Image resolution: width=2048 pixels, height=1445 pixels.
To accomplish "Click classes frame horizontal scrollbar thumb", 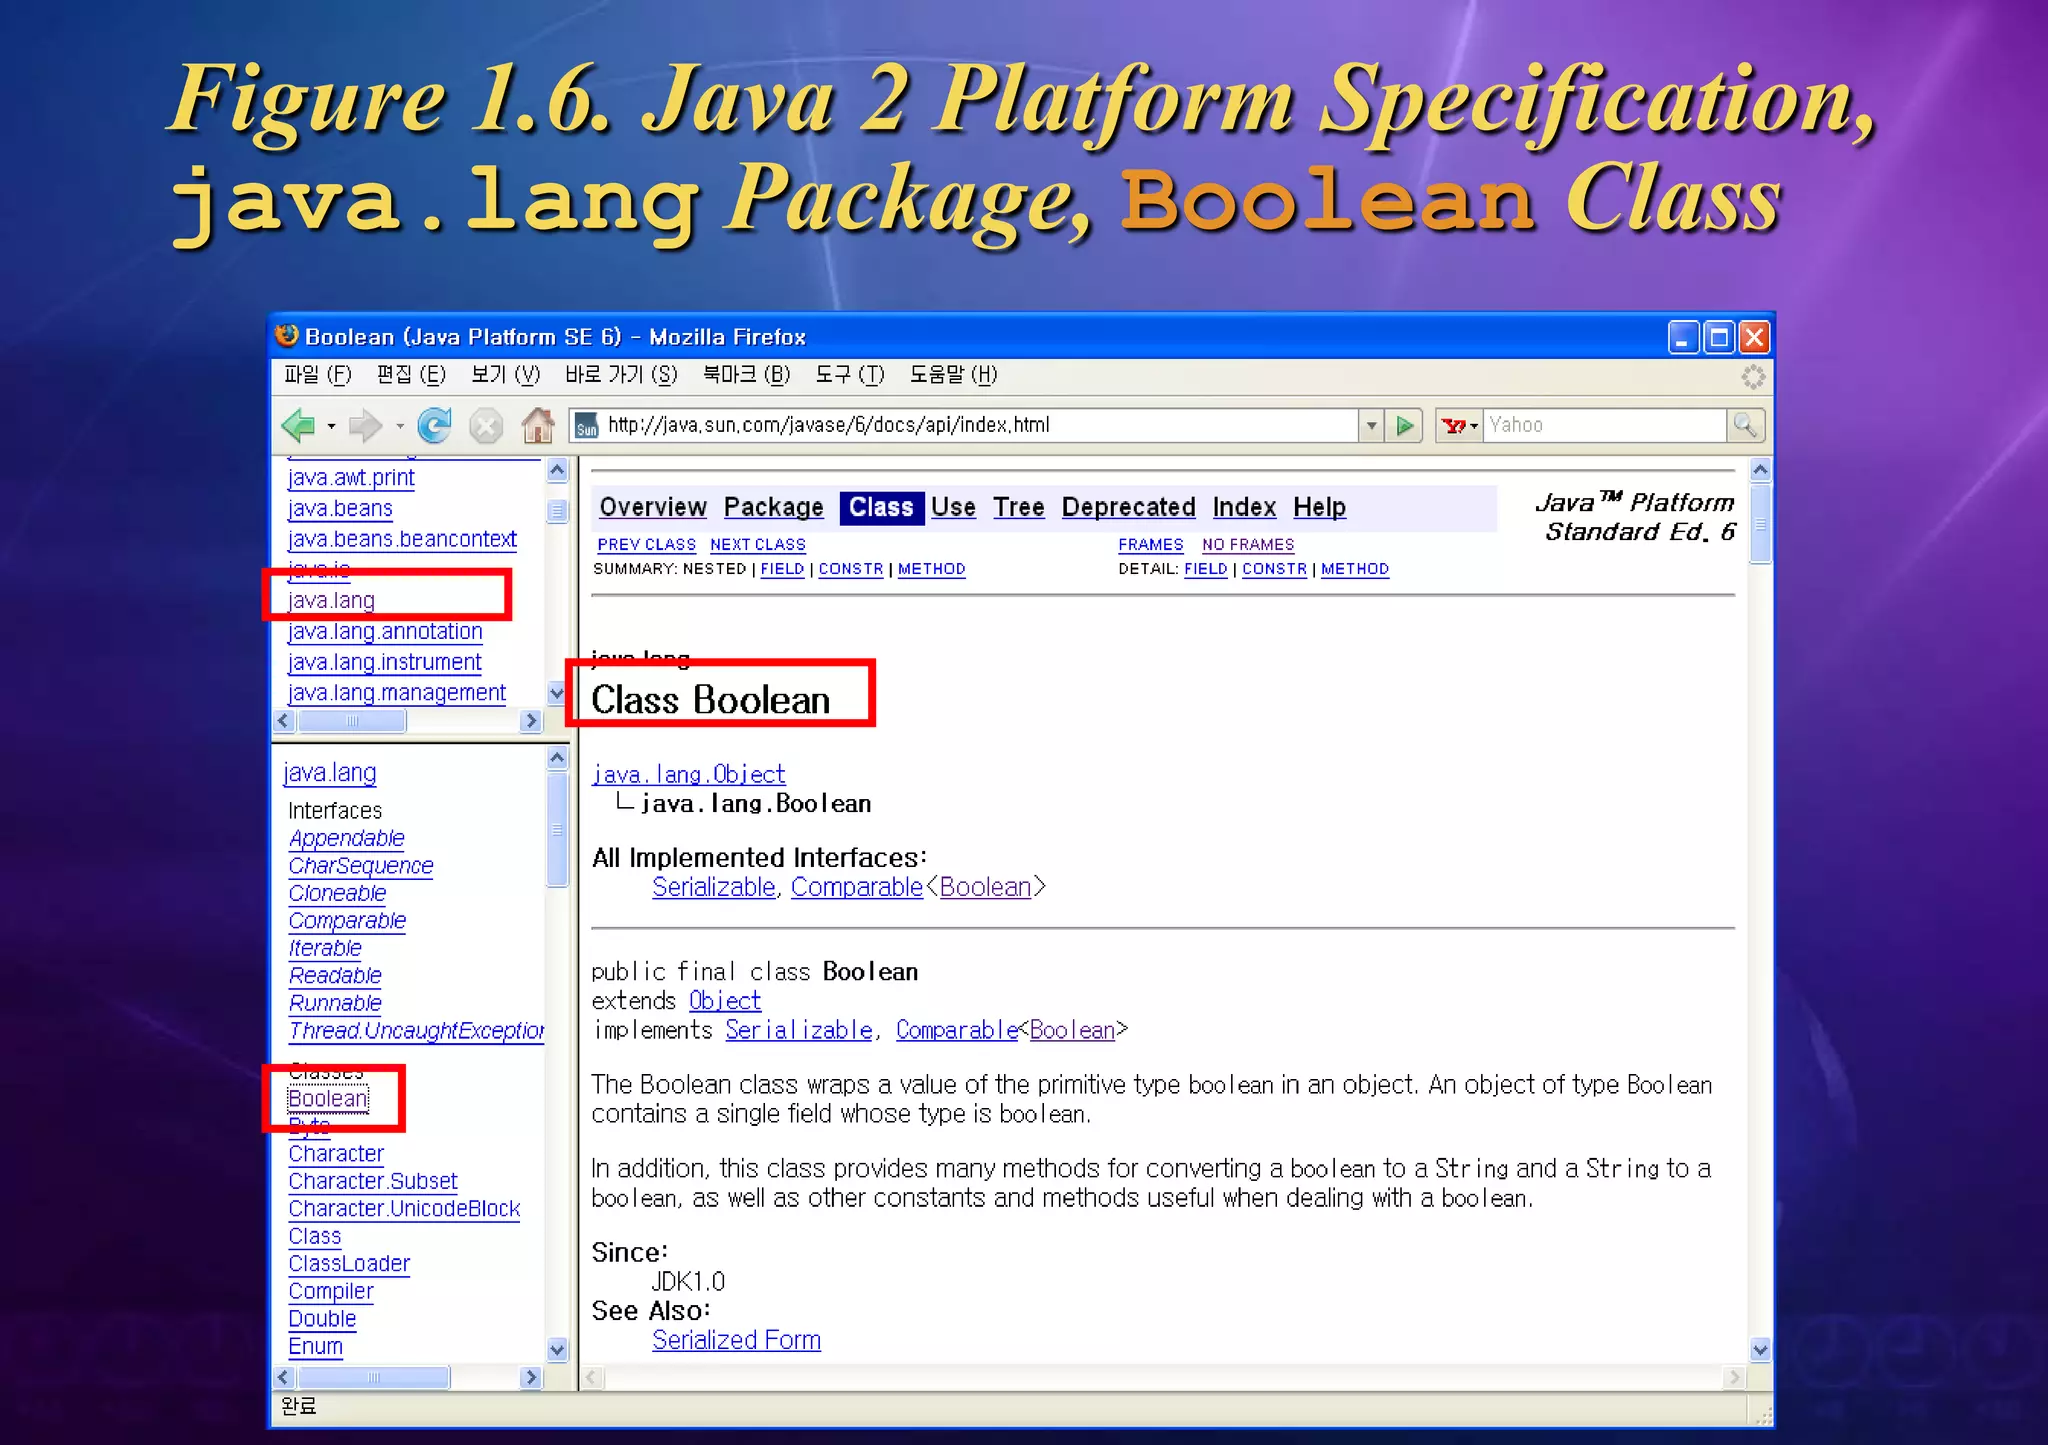I will pos(374,1377).
